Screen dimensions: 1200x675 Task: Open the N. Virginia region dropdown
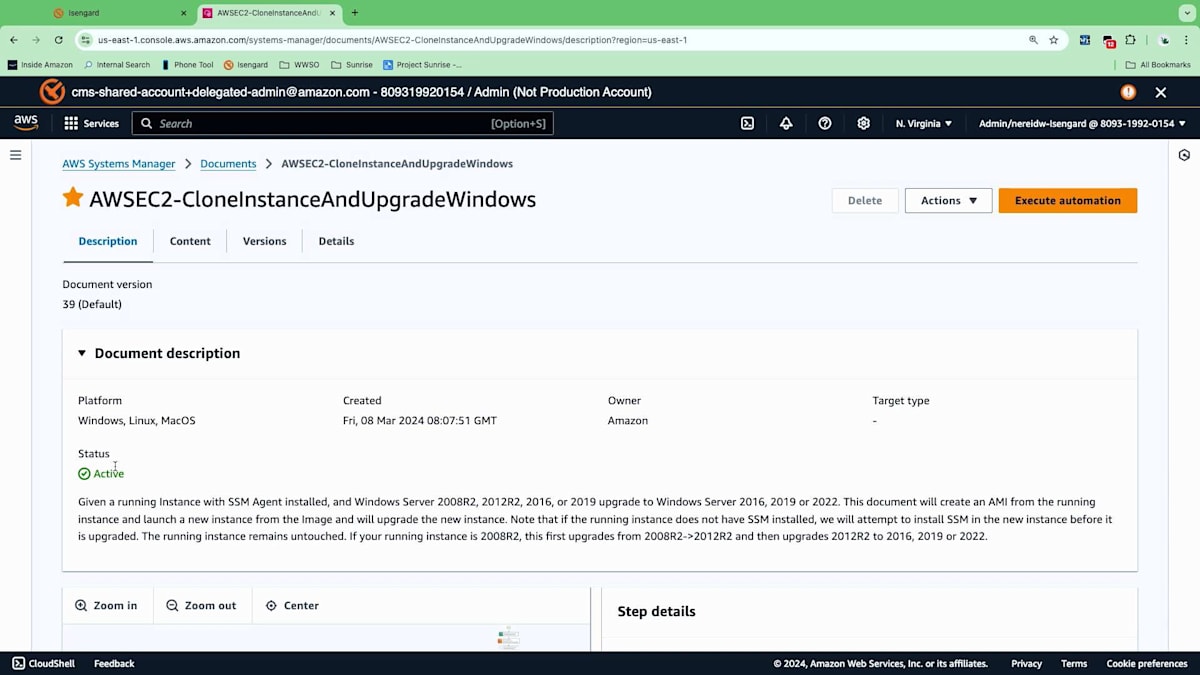[924, 123]
